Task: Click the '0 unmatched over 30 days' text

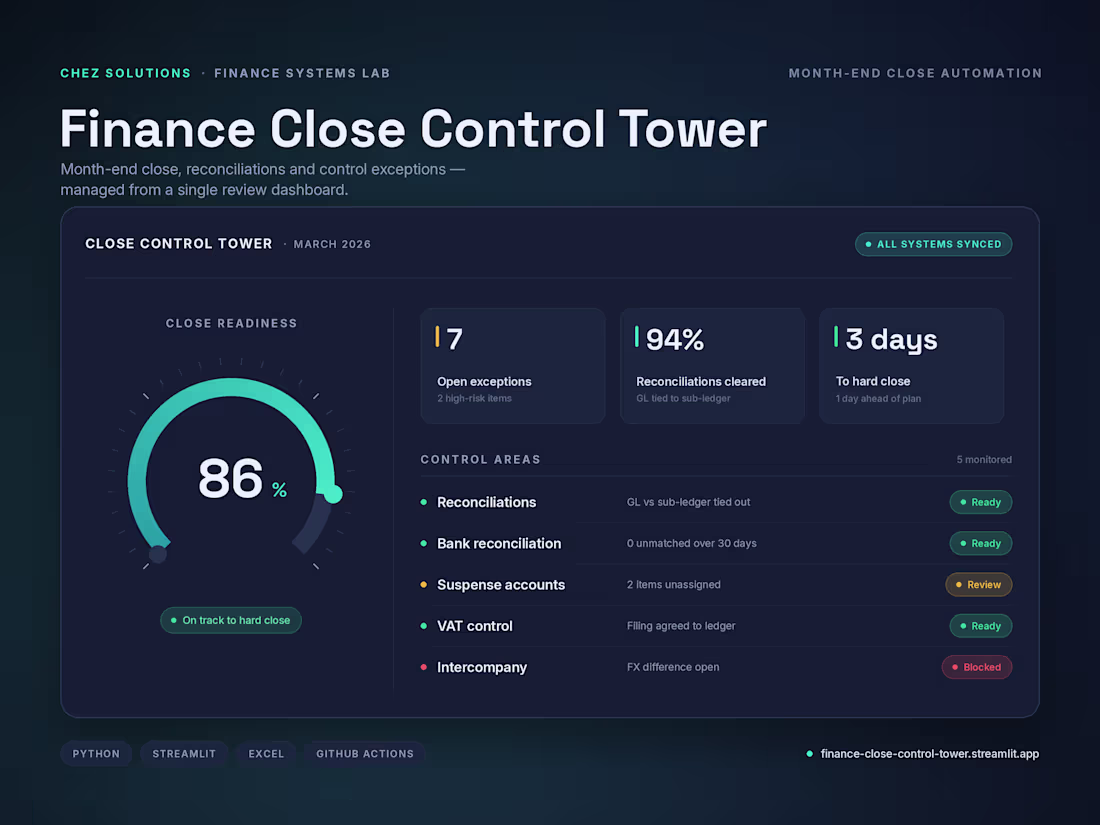Action: pyautogui.click(x=692, y=544)
